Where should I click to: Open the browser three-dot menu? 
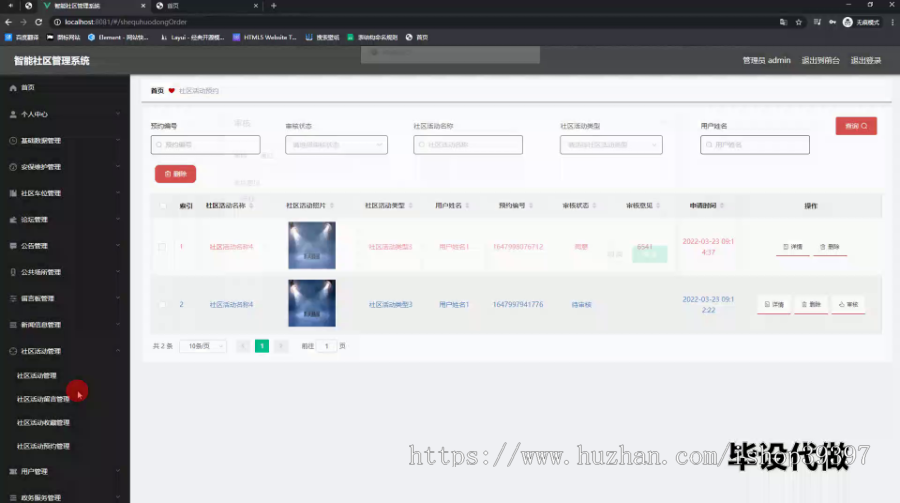click(893, 22)
